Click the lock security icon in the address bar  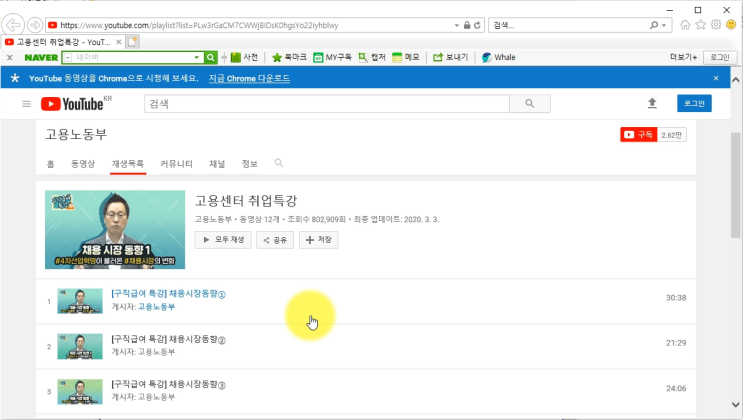click(x=467, y=25)
